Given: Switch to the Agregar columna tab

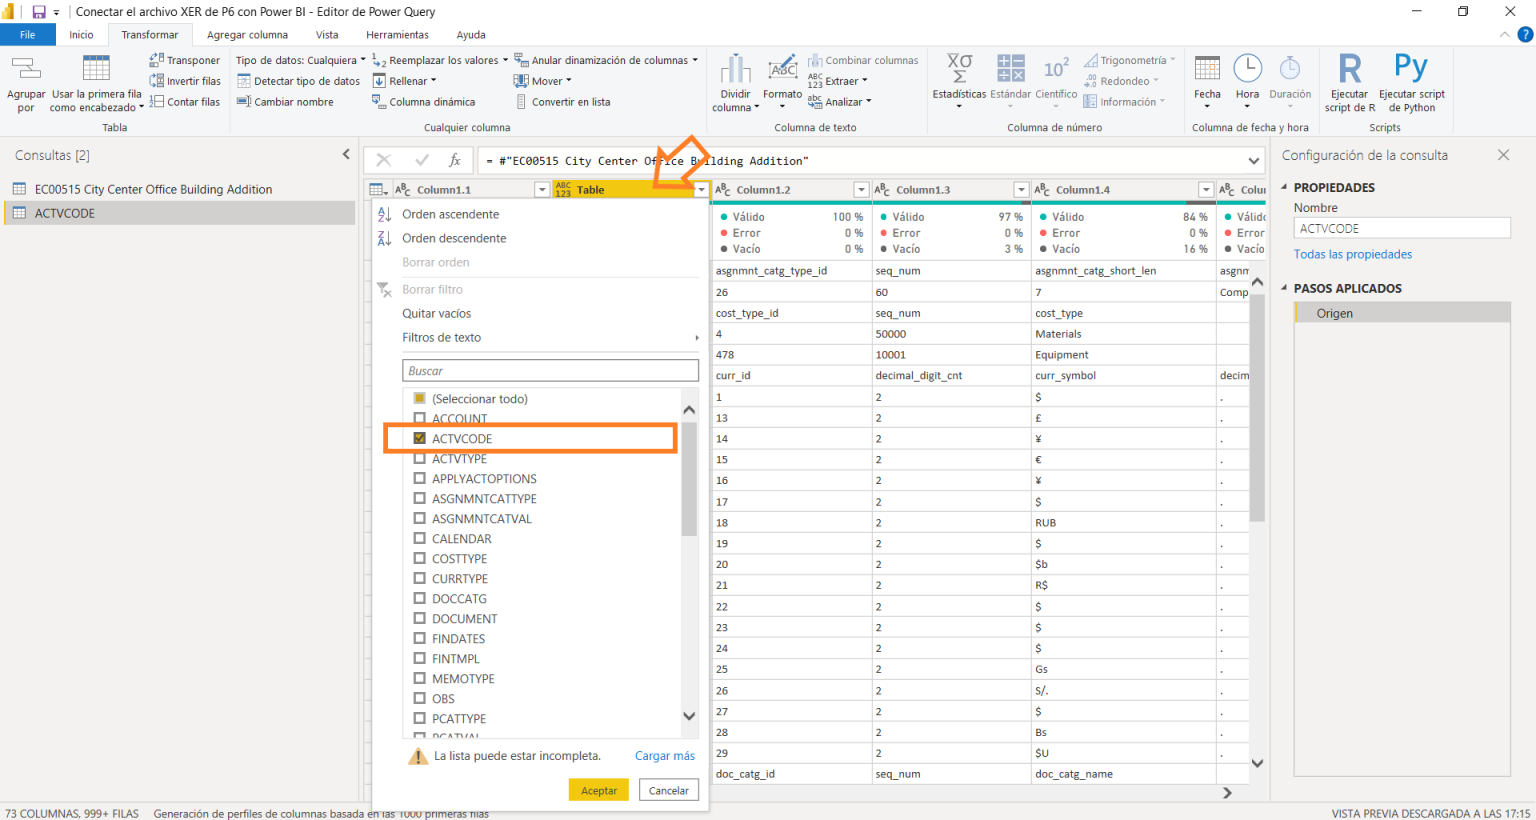Looking at the screenshot, I should pos(247,33).
